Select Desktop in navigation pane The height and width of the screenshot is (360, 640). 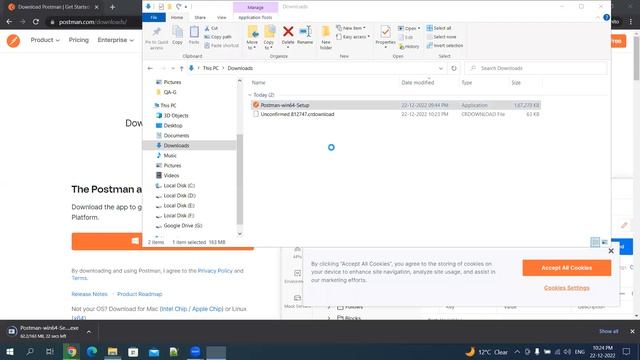pyautogui.click(x=173, y=125)
